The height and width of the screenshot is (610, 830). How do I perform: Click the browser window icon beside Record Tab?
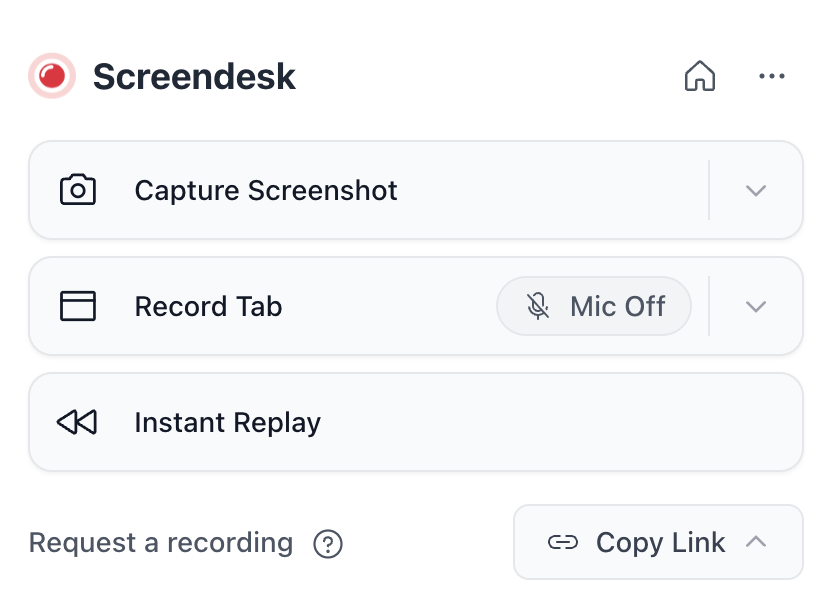(78, 306)
